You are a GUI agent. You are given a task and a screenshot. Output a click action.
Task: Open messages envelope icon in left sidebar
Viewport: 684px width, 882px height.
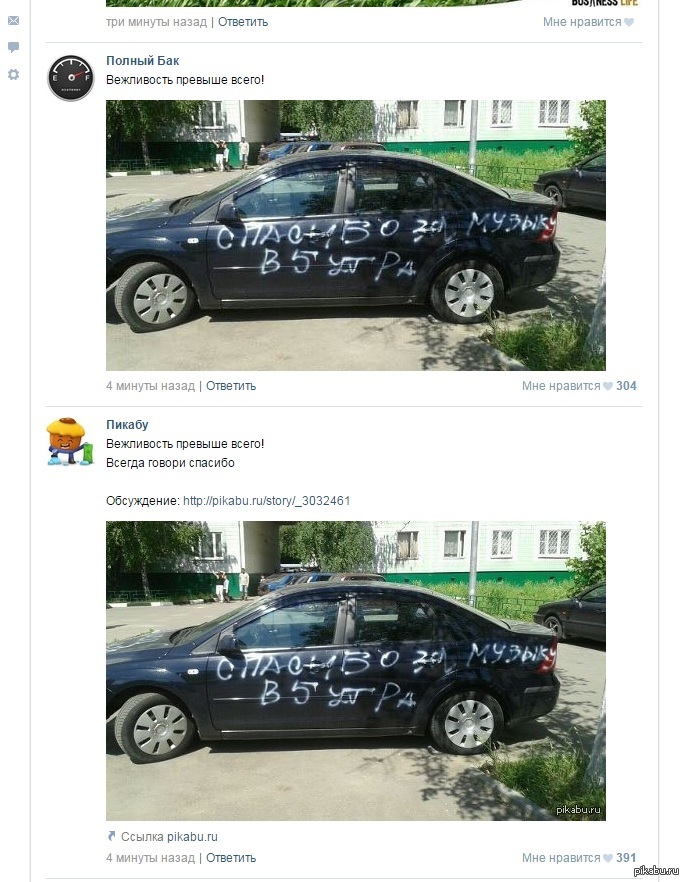14,21
